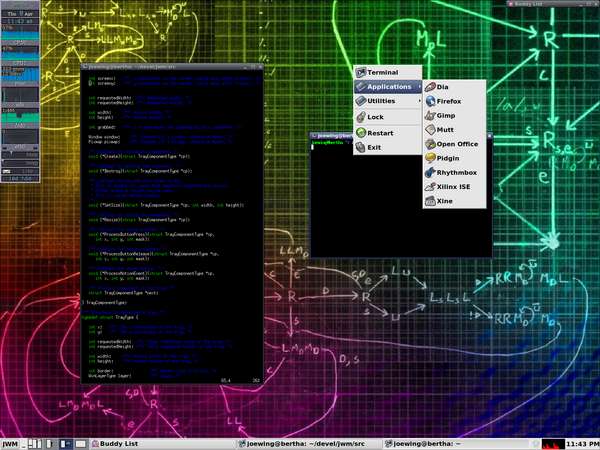Click the Terminal icon in root menu
Screen dimensions: 600x450
pyautogui.click(x=361, y=73)
